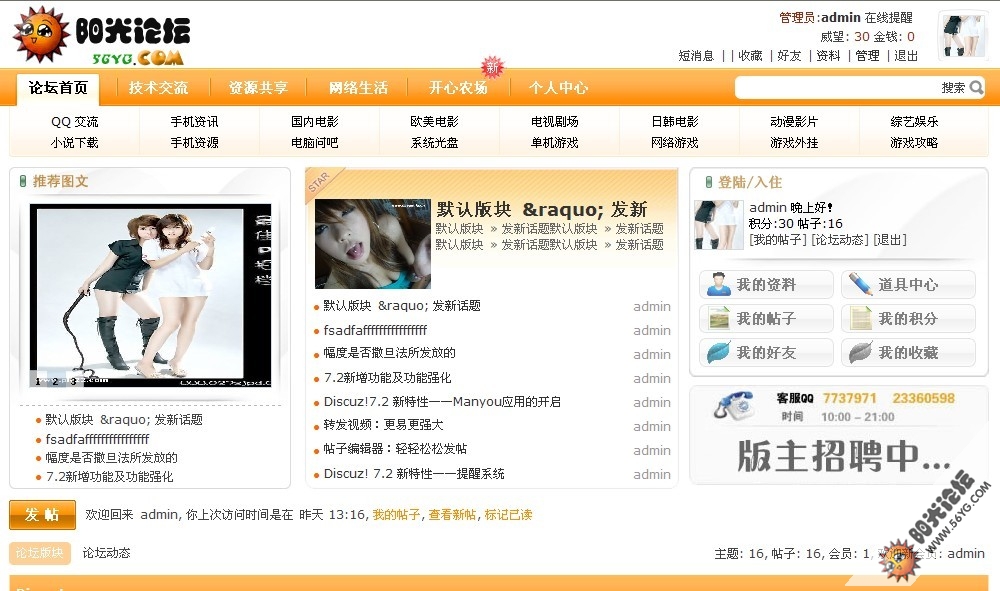This screenshot has height=591, width=1000.
Task: Click admin avatar in 登陆/入住 panel
Action: pyautogui.click(x=718, y=224)
